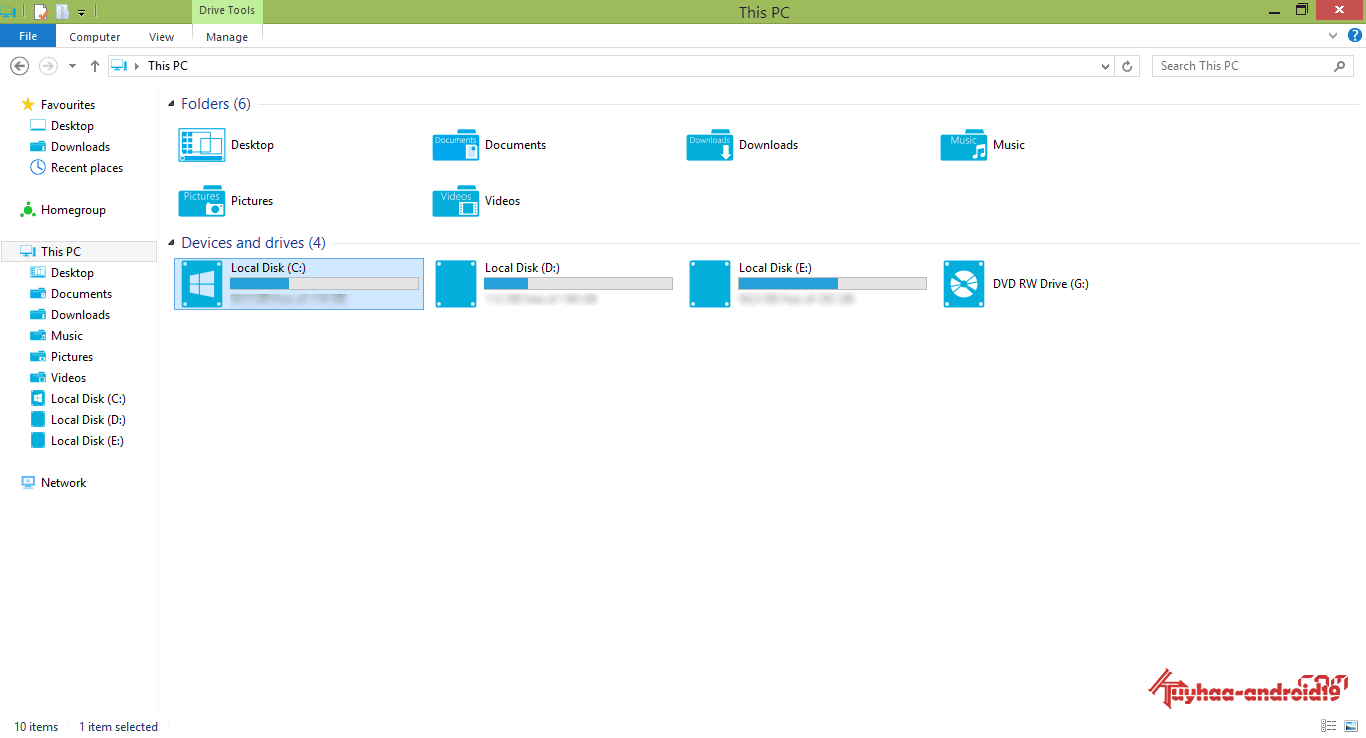
Task: Click the search magnifier icon
Action: (x=1340, y=66)
